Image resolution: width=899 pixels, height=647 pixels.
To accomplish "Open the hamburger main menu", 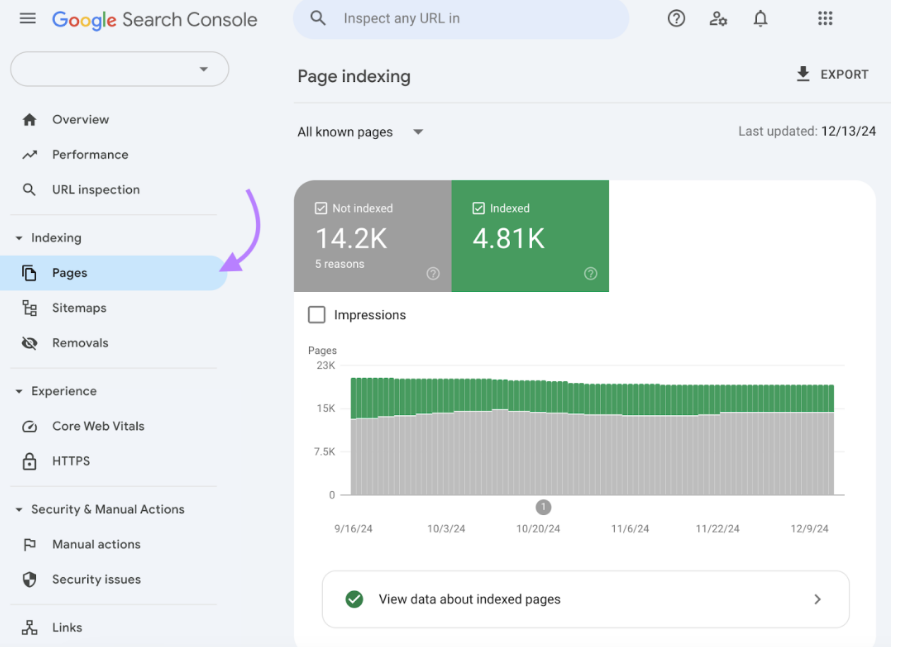I will [28, 19].
